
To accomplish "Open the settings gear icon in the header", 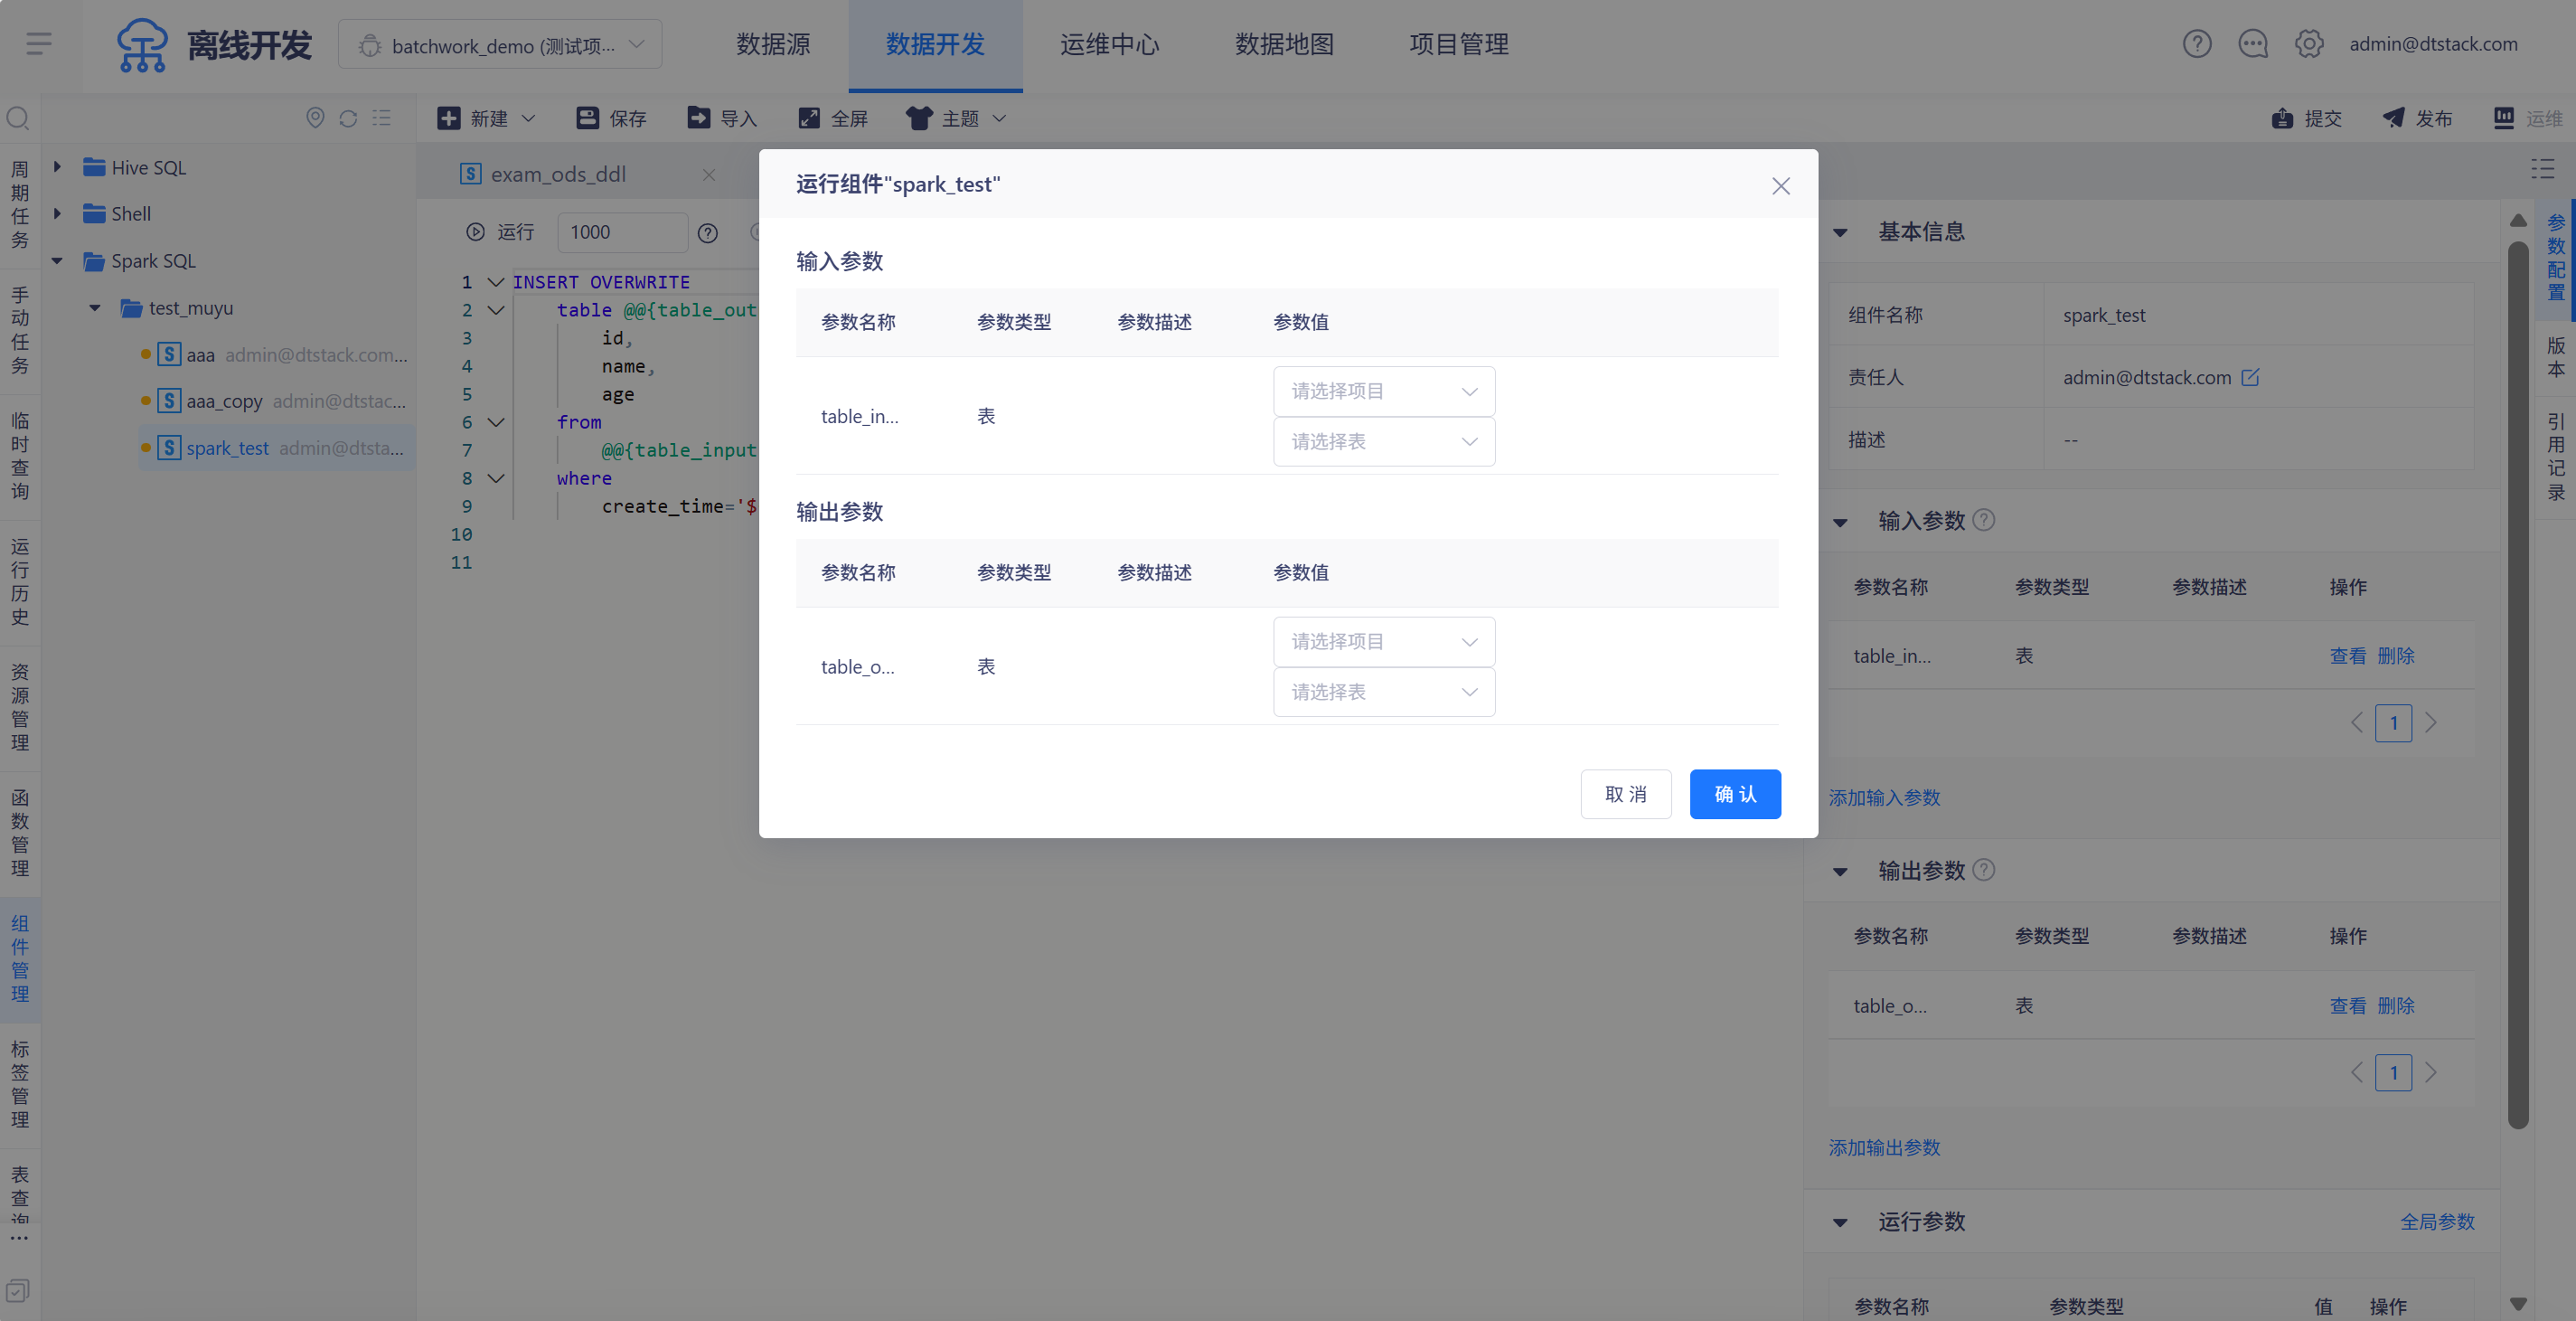I will pyautogui.click(x=2308, y=44).
